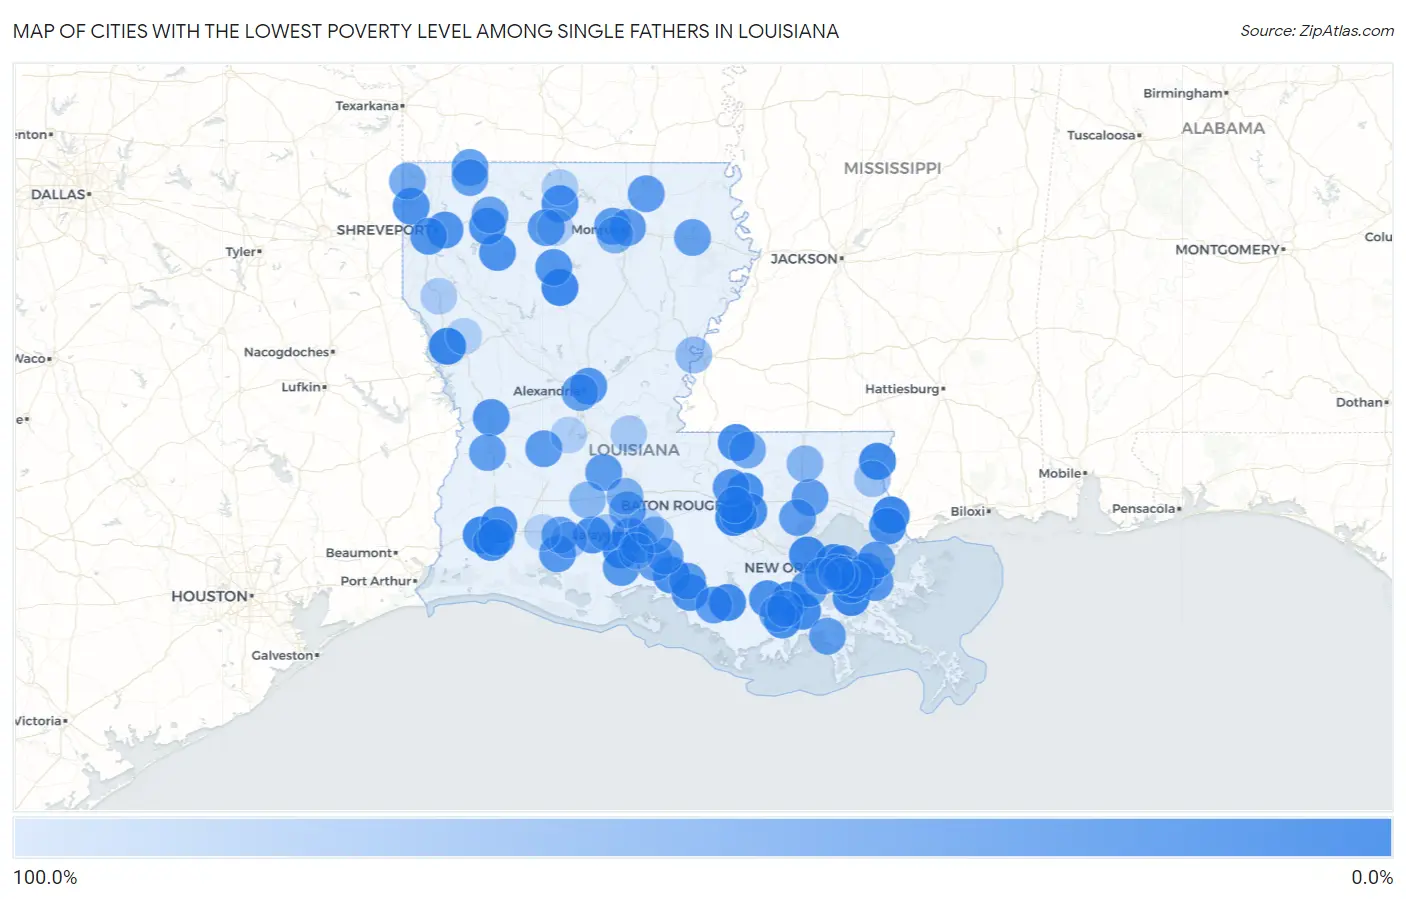Image resolution: width=1406 pixels, height=899 pixels.
Task: Click the Tyler city label
Action: (x=243, y=252)
